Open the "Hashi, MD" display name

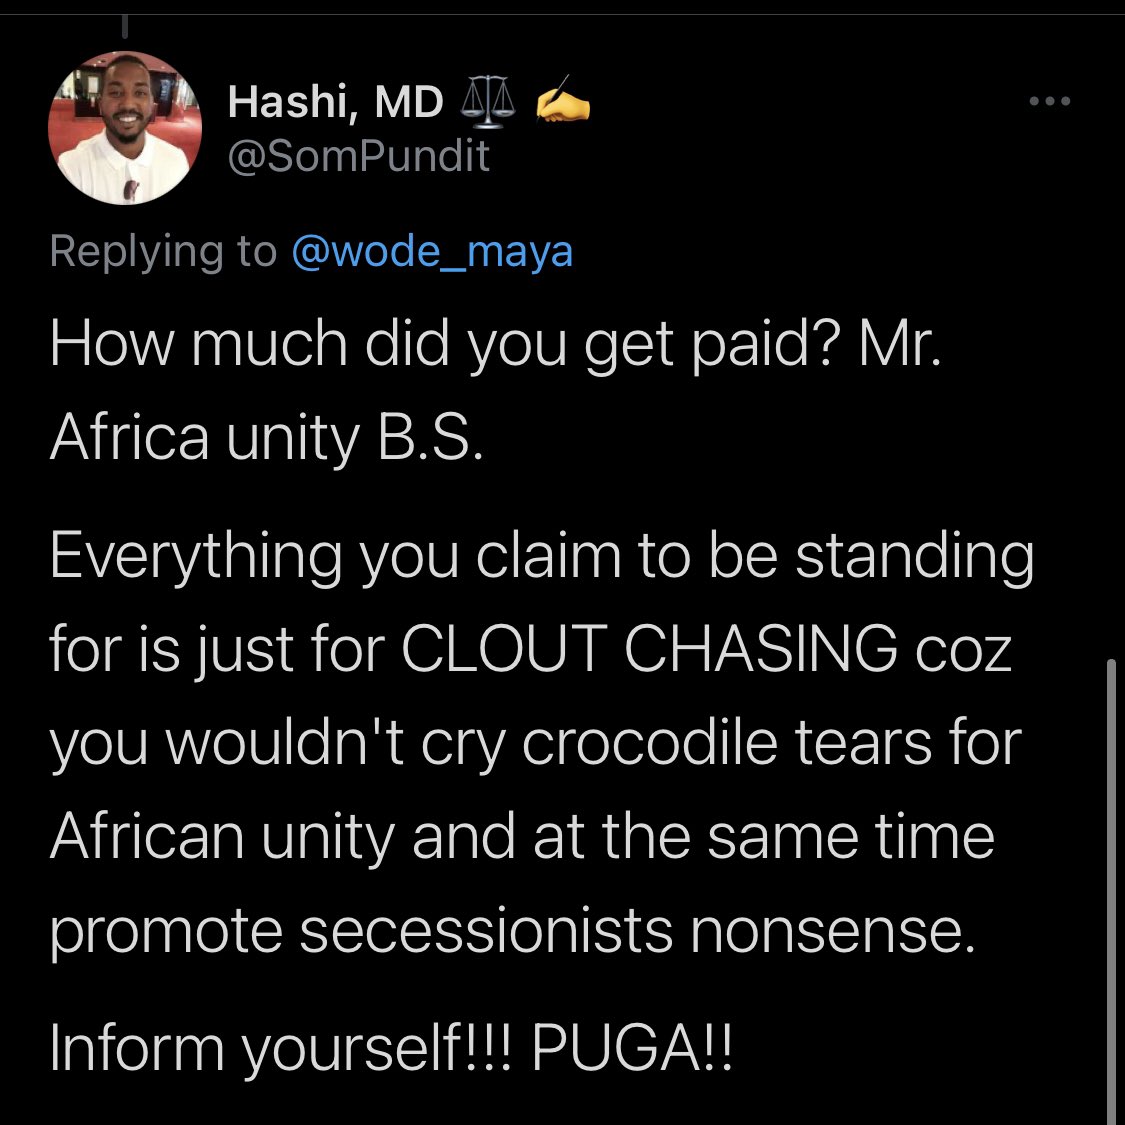pyautogui.click(x=335, y=102)
